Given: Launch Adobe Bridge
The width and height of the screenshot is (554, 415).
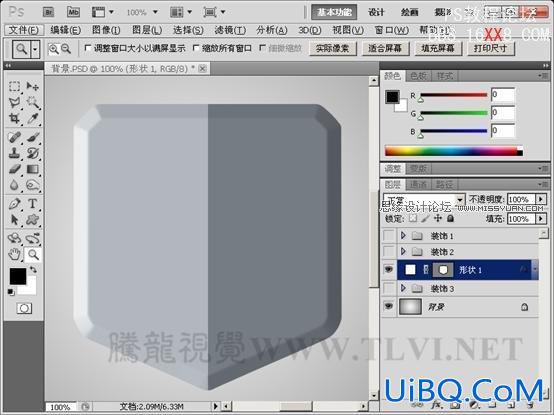Looking at the screenshot, I should click(48, 12).
